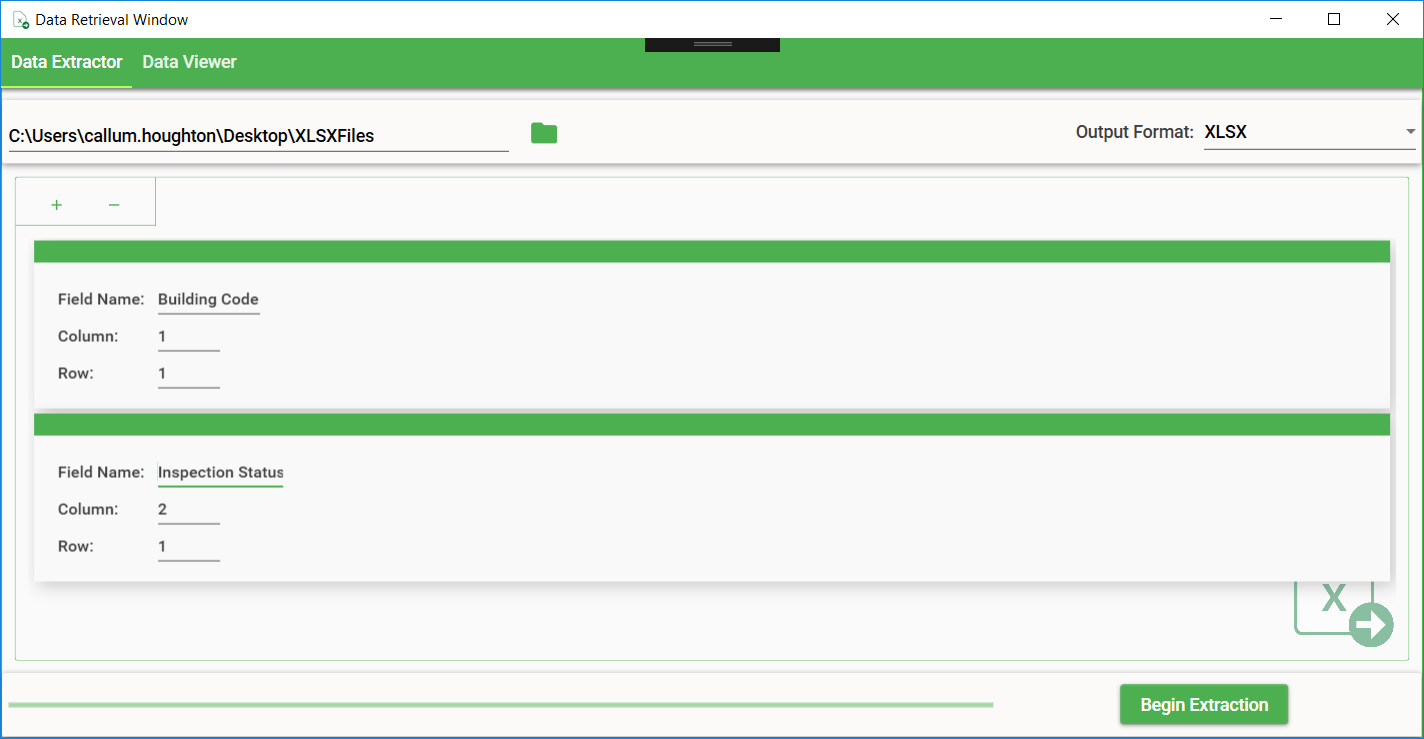Click the extraction progress bar
The width and height of the screenshot is (1424, 739).
[x=501, y=705]
